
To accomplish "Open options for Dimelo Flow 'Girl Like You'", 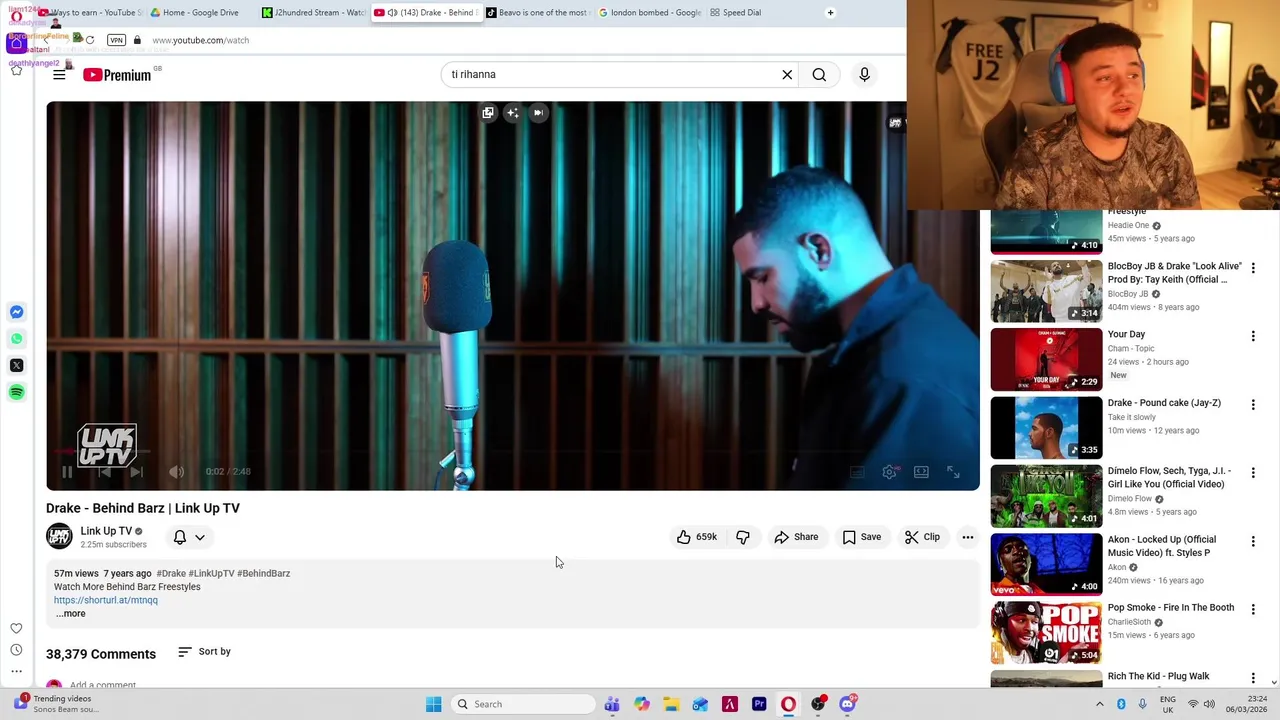I will (x=1253, y=473).
